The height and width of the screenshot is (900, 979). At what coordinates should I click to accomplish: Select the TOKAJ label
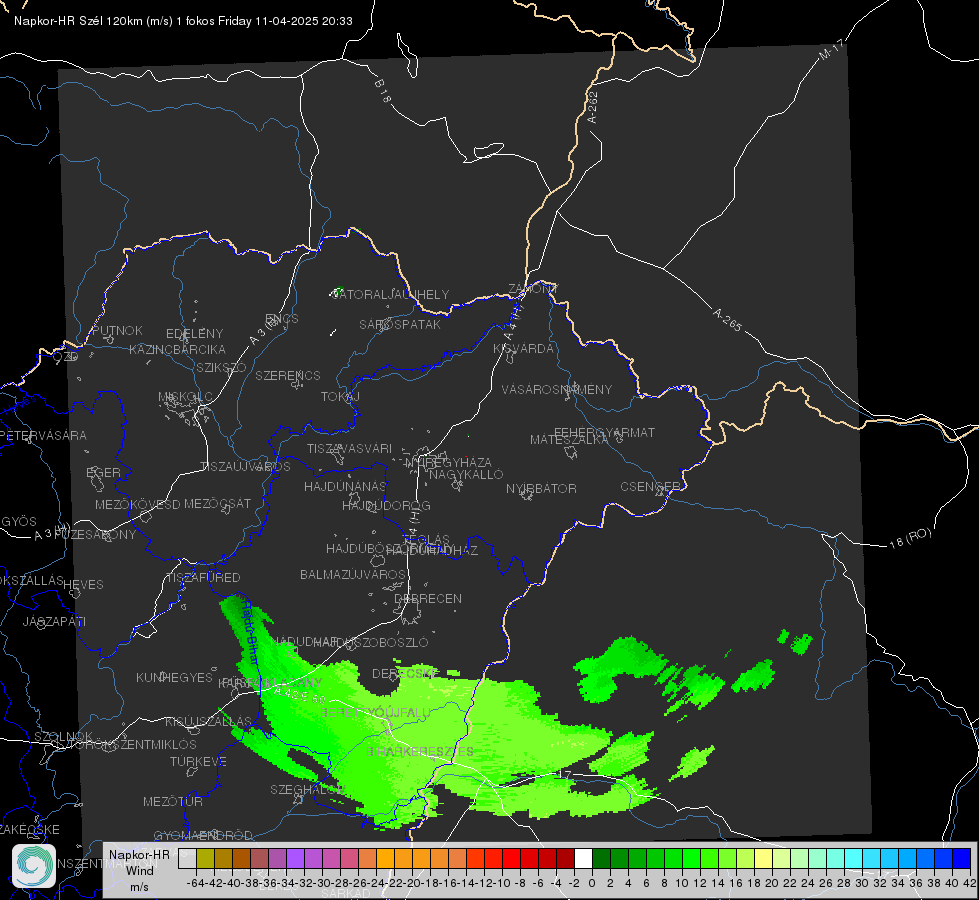pyautogui.click(x=340, y=397)
